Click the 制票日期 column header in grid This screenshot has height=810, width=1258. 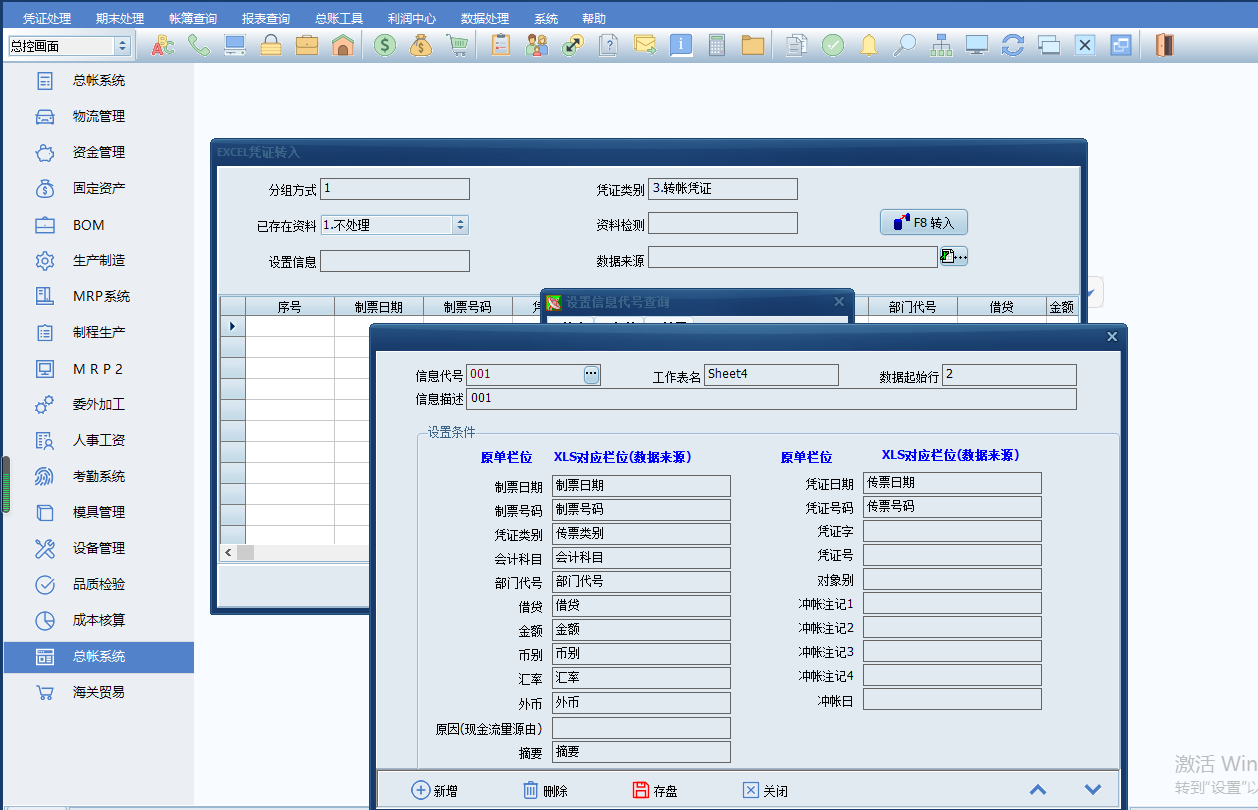click(x=379, y=307)
